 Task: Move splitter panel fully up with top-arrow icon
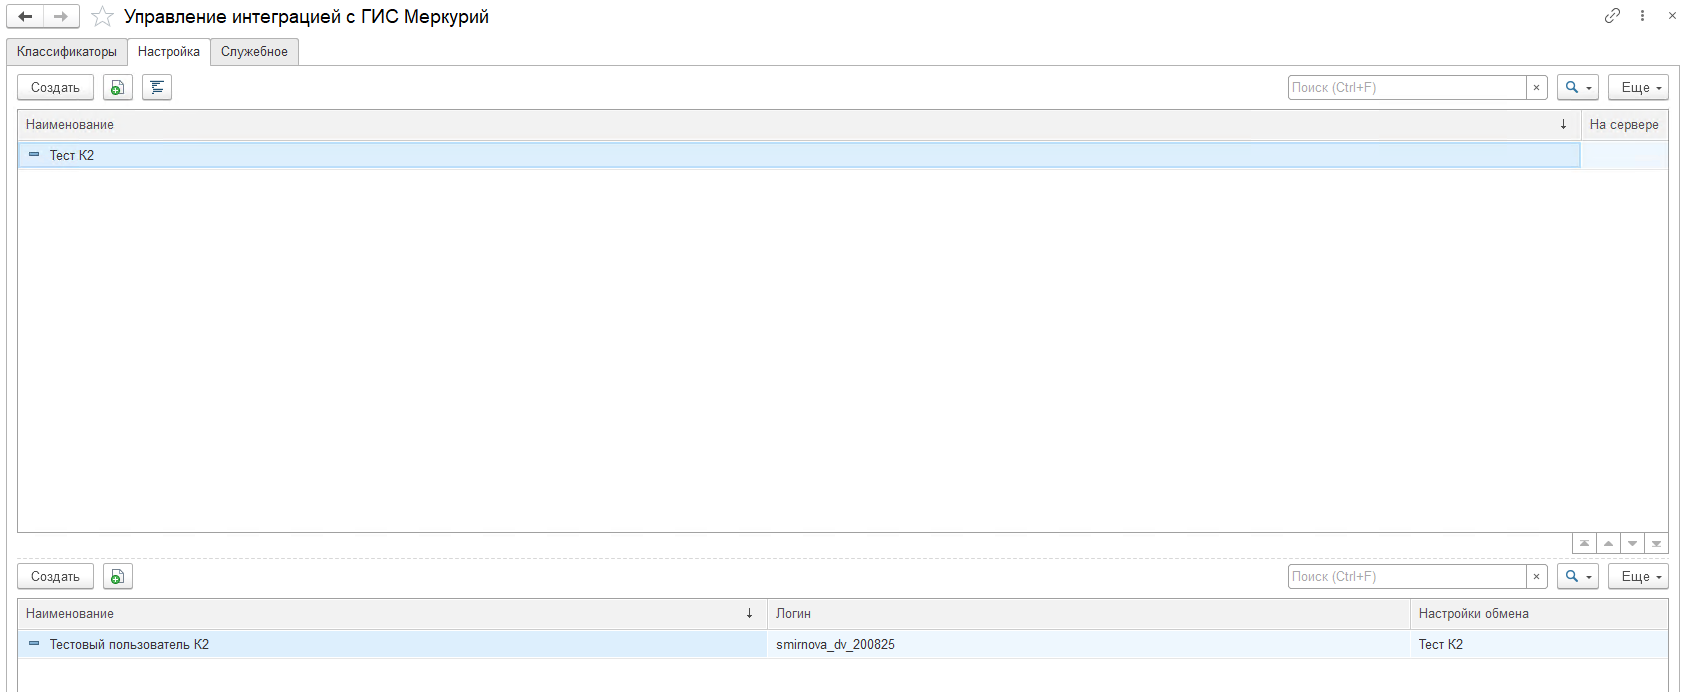(1584, 544)
